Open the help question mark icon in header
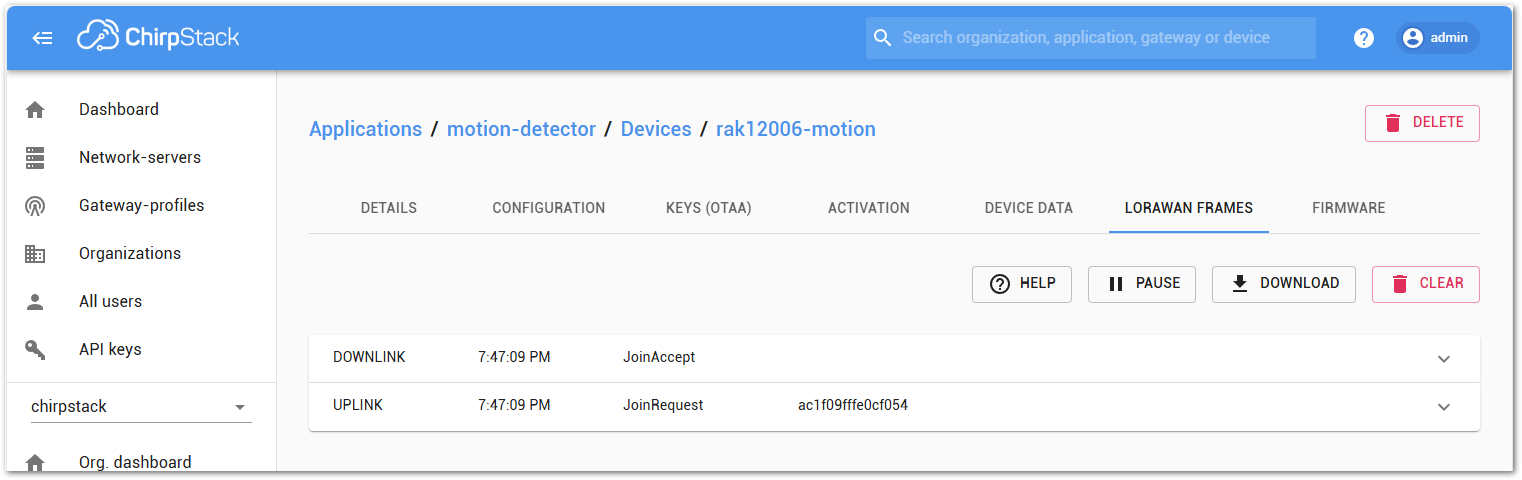The image size is (1522, 480). coord(1364,38)
